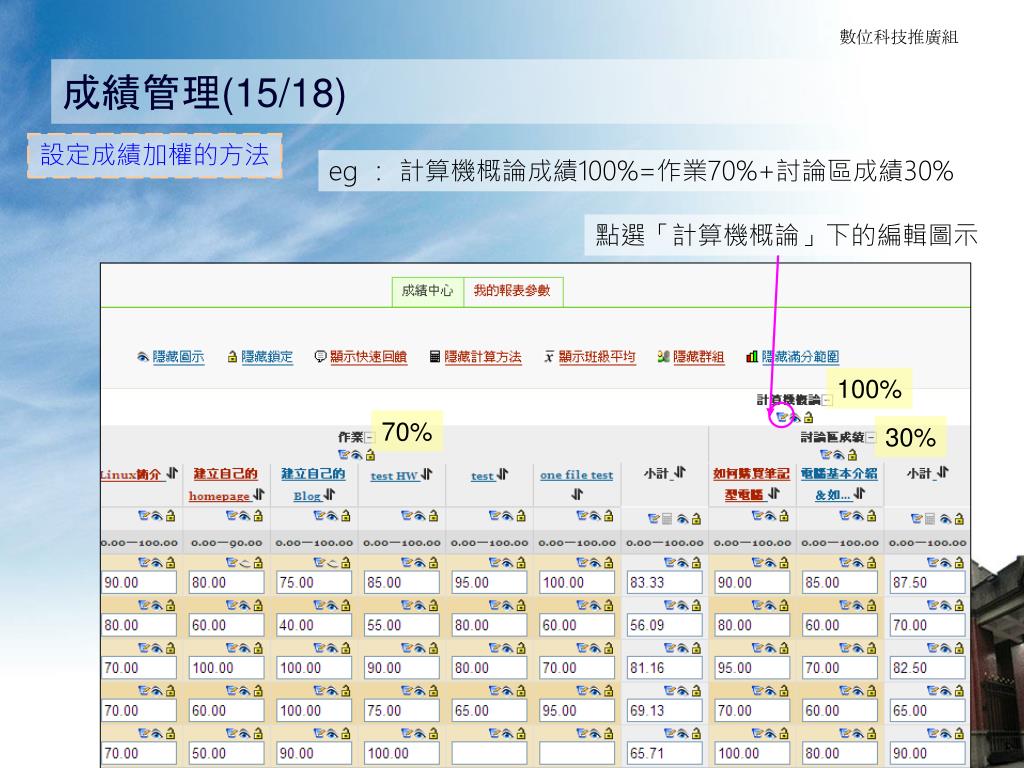Click the lock icon above the 82.50 grade
Screen dimensions: 1024x768
click(959, 648)
